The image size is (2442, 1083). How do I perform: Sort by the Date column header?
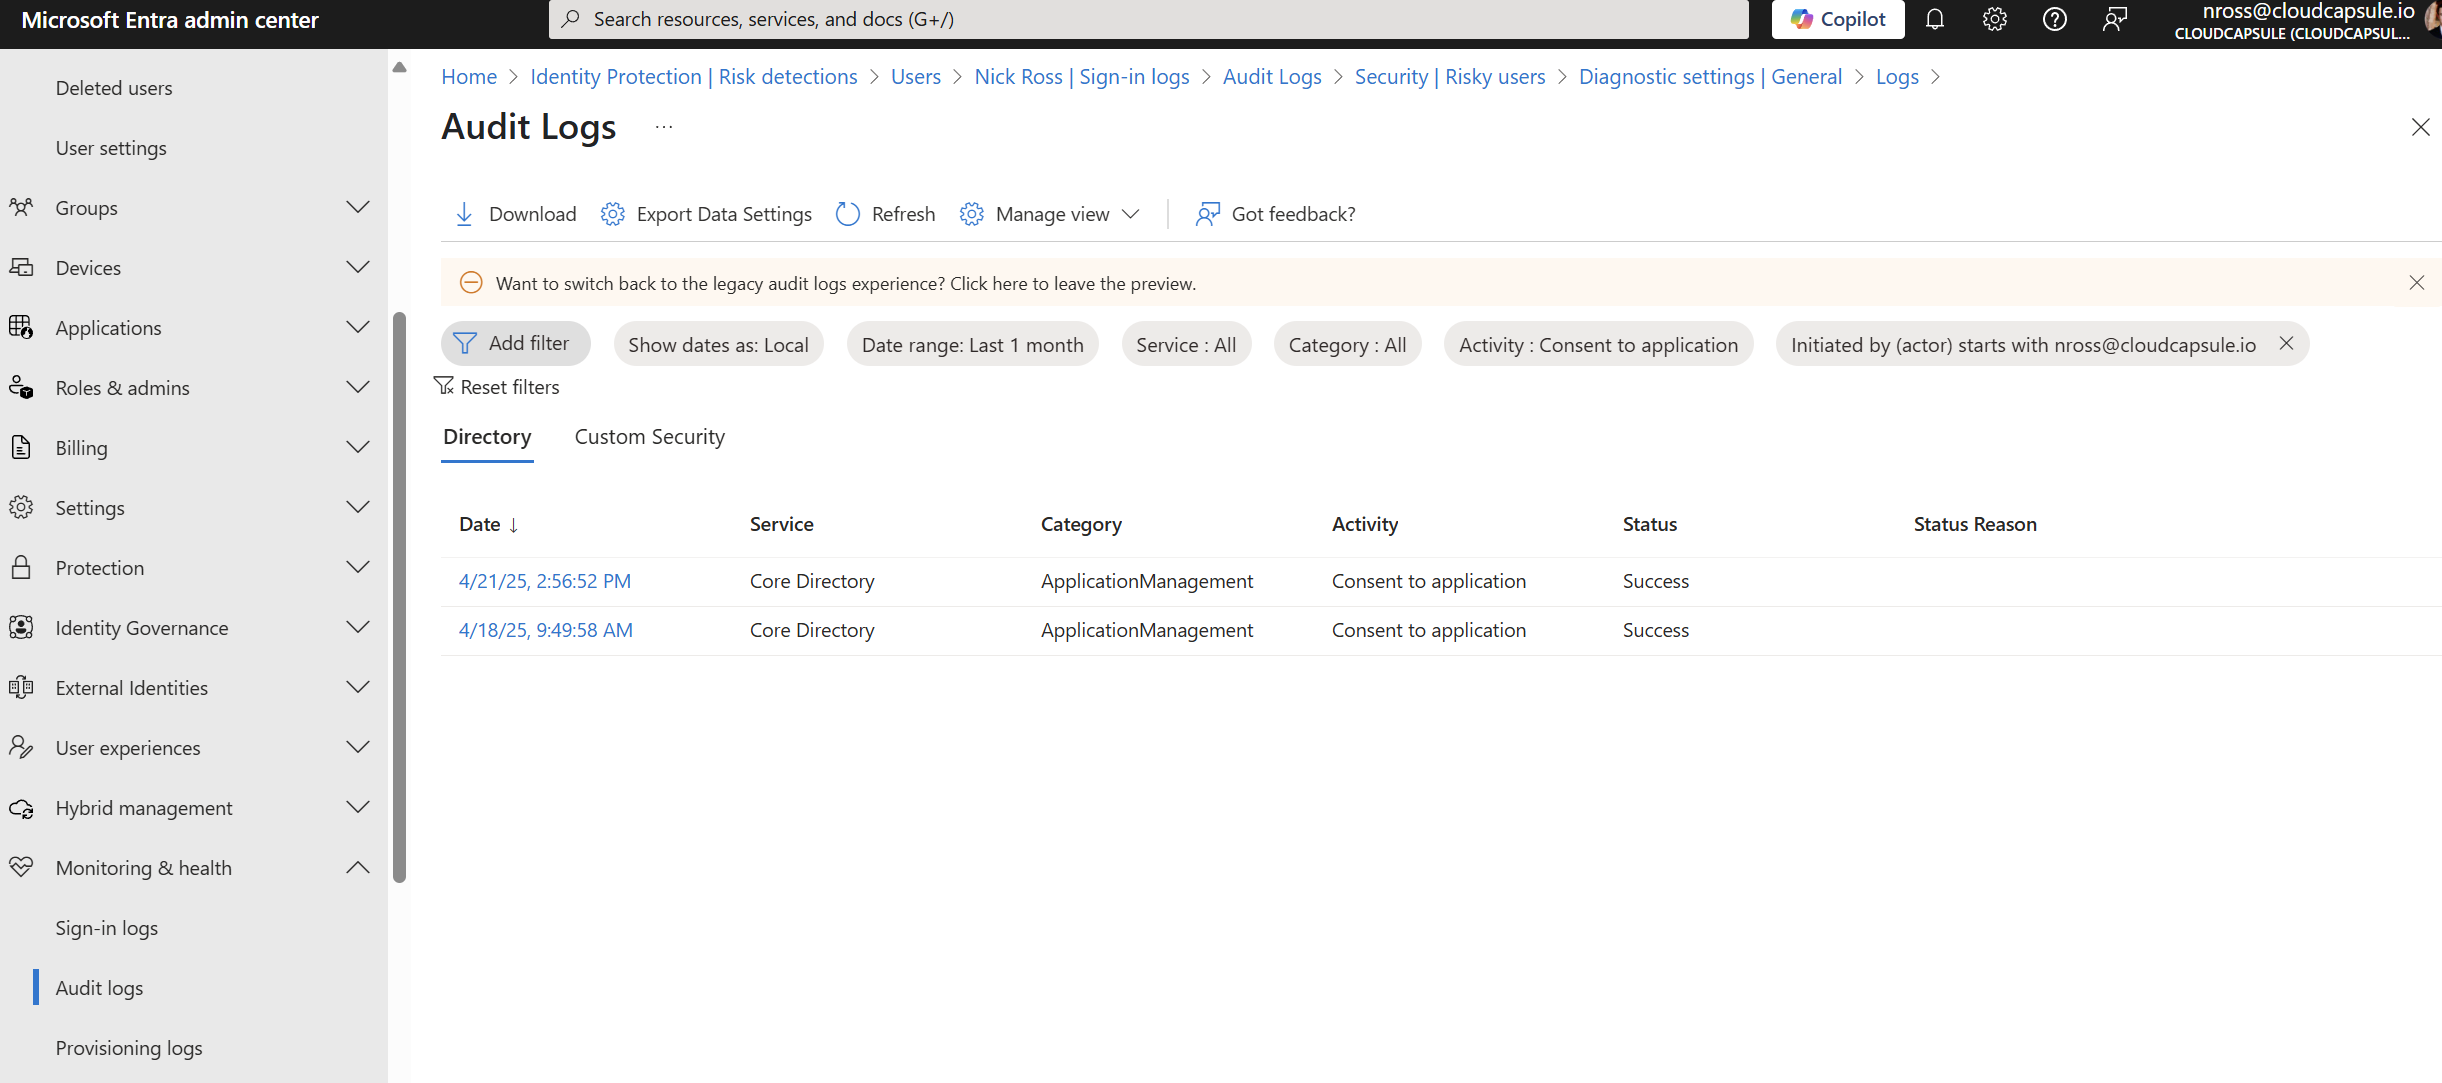point(488,524)
